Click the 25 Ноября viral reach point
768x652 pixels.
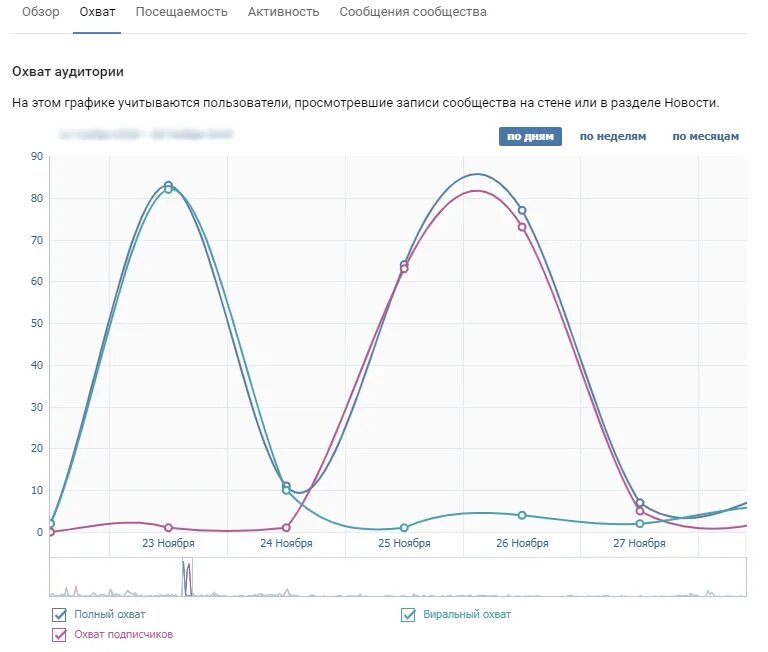(404, 527)
